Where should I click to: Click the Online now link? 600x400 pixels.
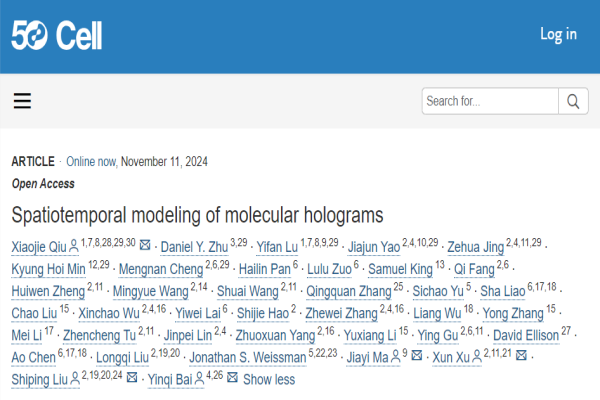pyautogui.click(x=91, y=162)
